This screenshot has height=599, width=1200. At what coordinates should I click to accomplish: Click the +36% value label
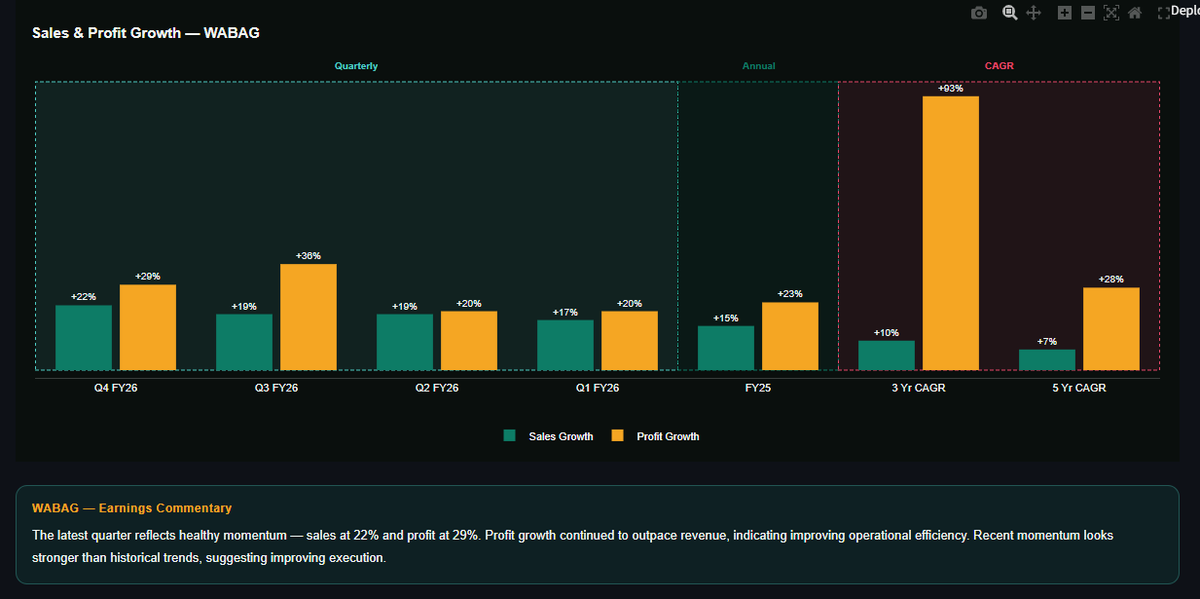308,256
